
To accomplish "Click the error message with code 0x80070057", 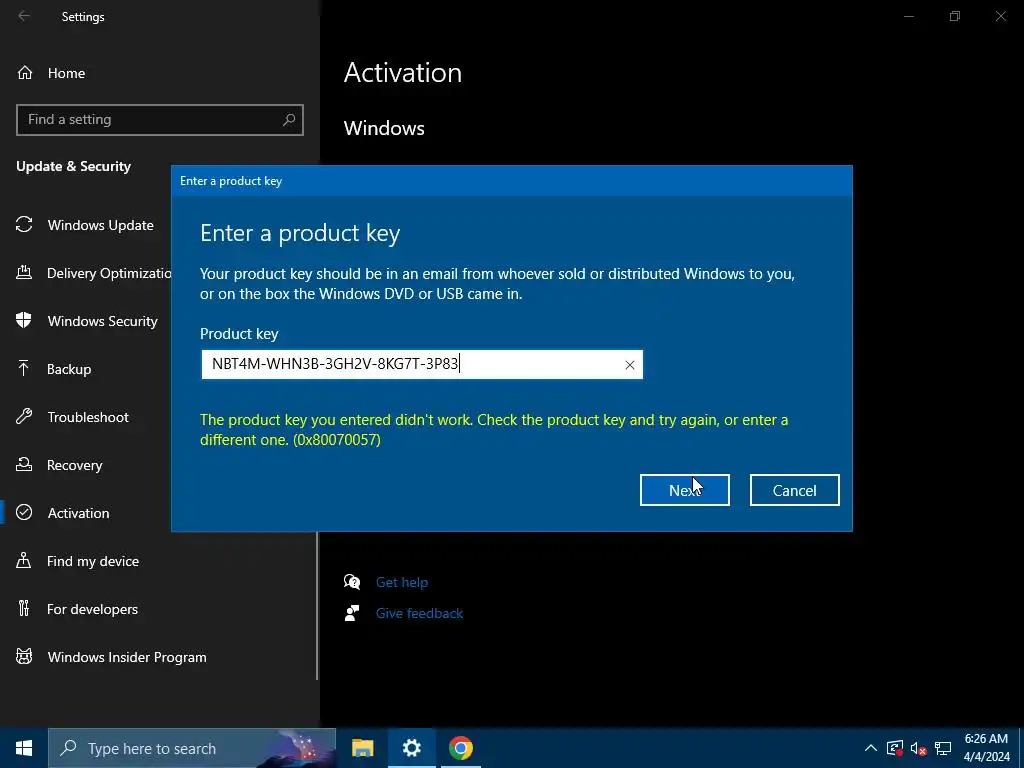I will (x=494, y=429).
